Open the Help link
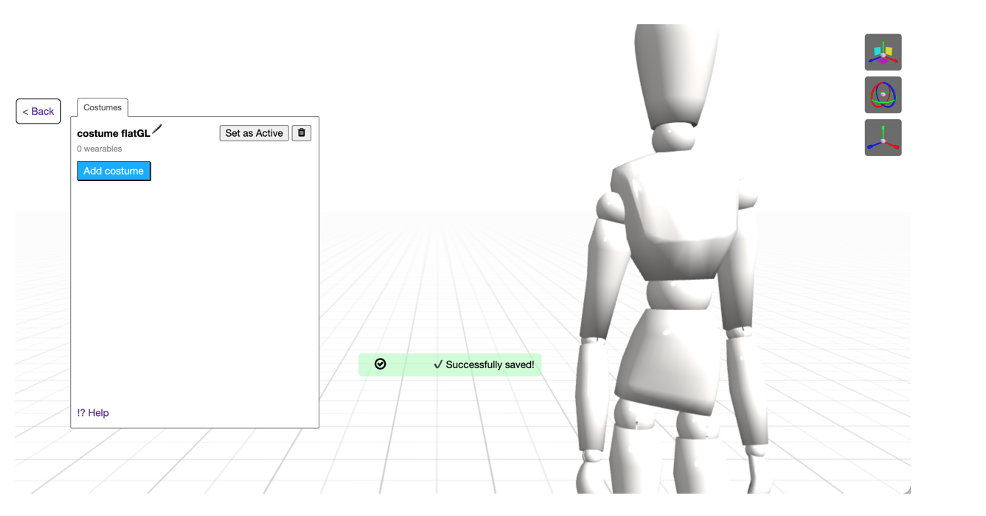 pyautogui.click(x=93, y=413)
